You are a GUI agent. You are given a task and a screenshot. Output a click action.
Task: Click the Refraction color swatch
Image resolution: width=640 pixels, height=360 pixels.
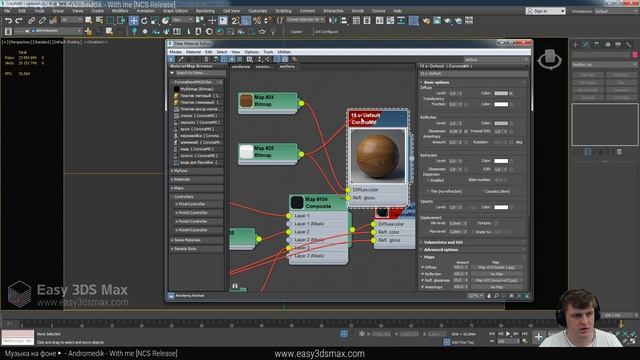click(x=501, y=160)
